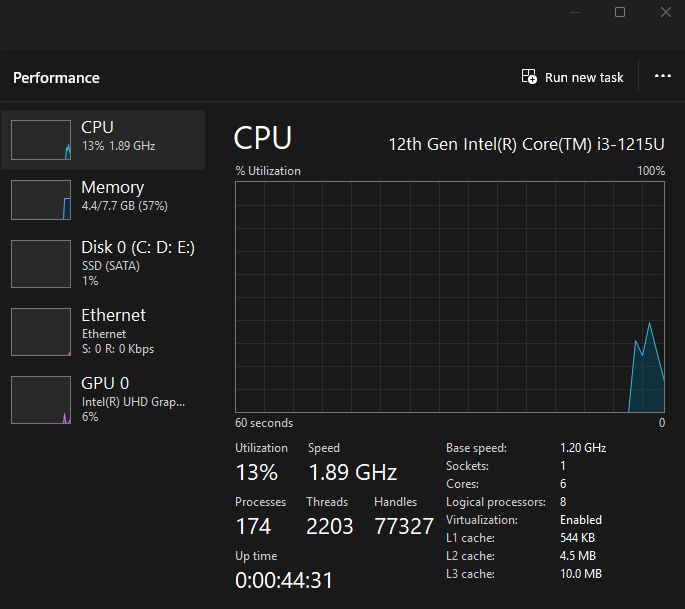
Task: Open the Disk 0 (C: D: E:) entry
Action: (103, 263)
